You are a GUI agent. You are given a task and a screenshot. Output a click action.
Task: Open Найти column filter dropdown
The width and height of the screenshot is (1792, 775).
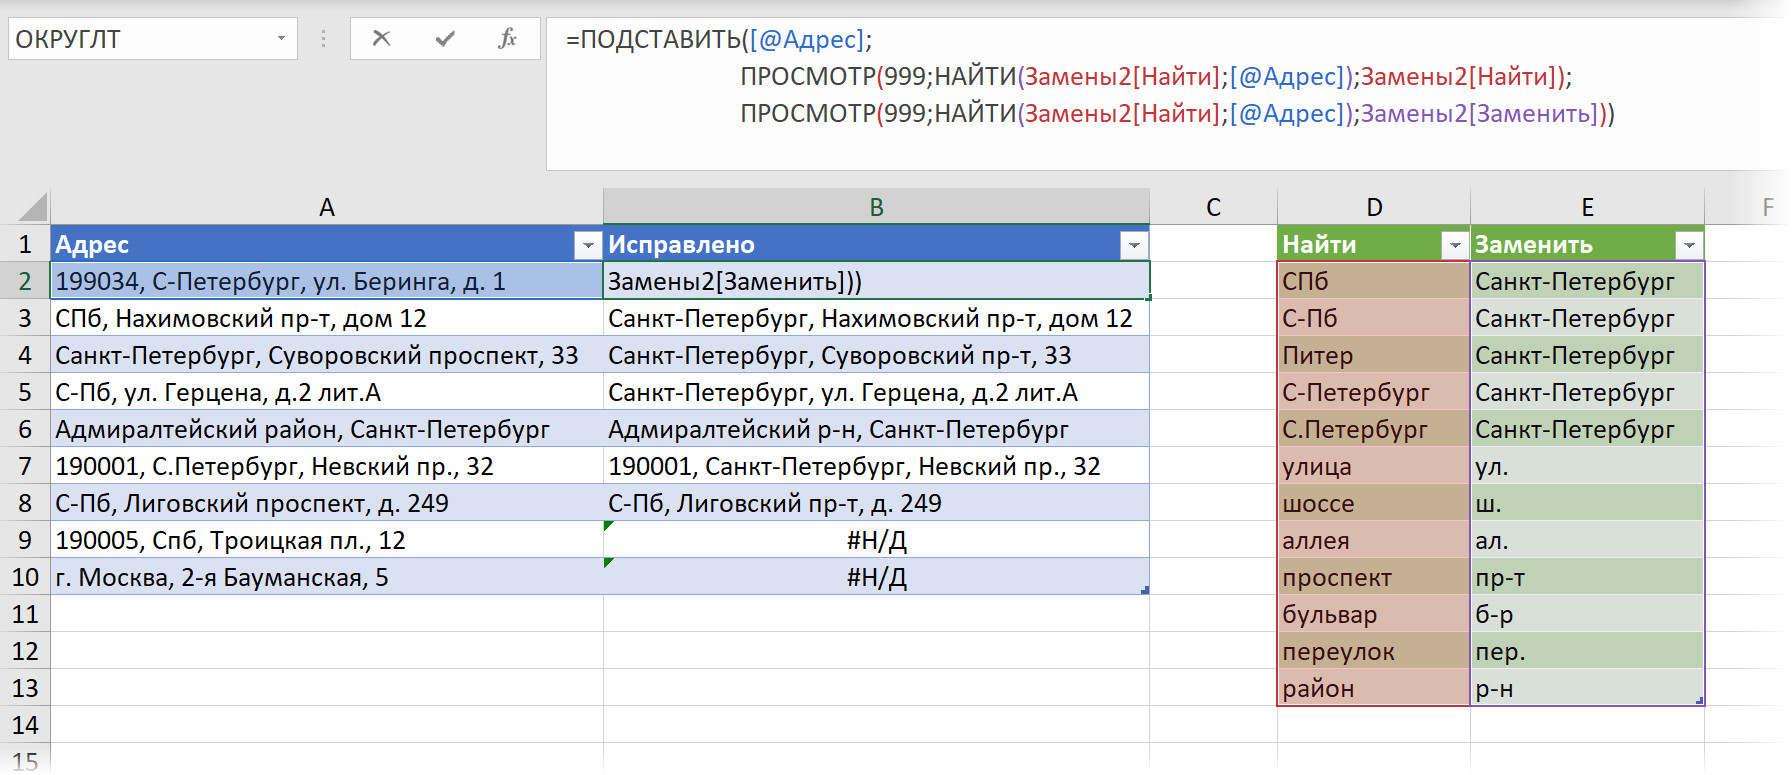tap(1454, 245)
